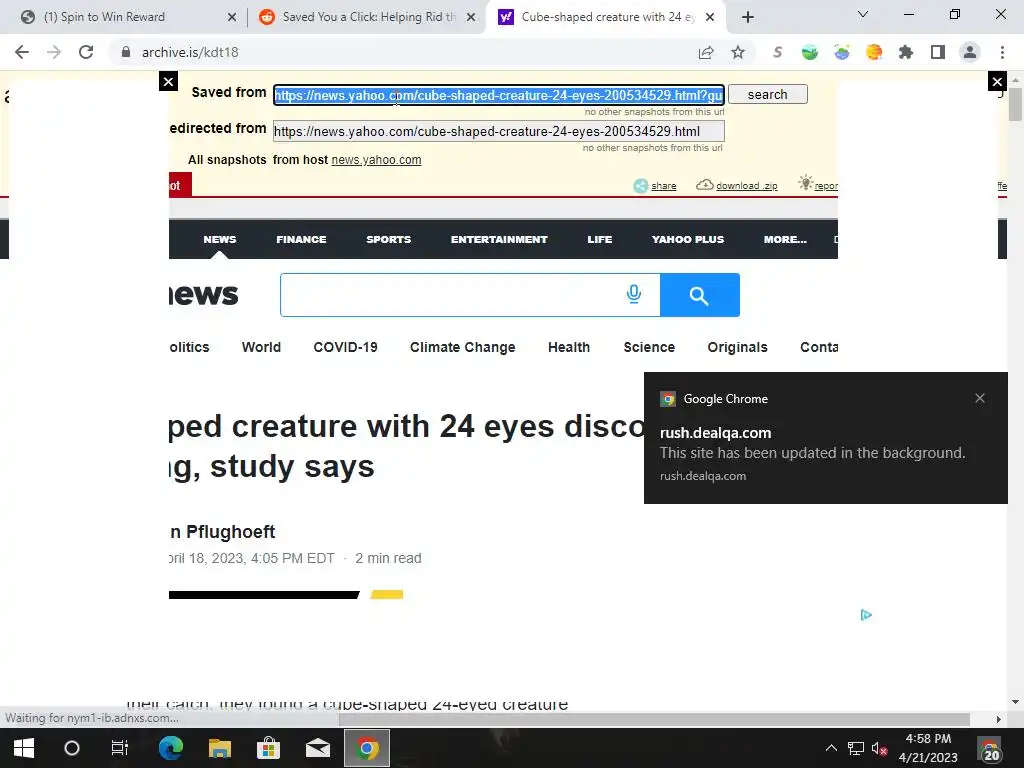This screenshot has height=768, width=1024.
Task: Open the Climate Change category
Action: pos(462,347)
